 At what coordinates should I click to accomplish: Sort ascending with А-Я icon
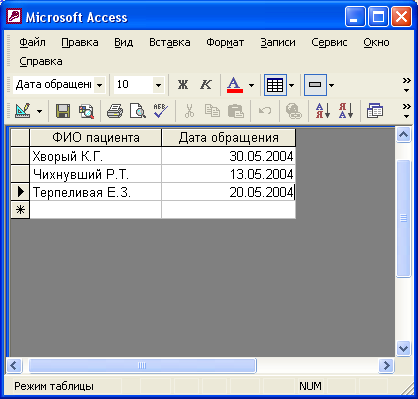point(323,111)
